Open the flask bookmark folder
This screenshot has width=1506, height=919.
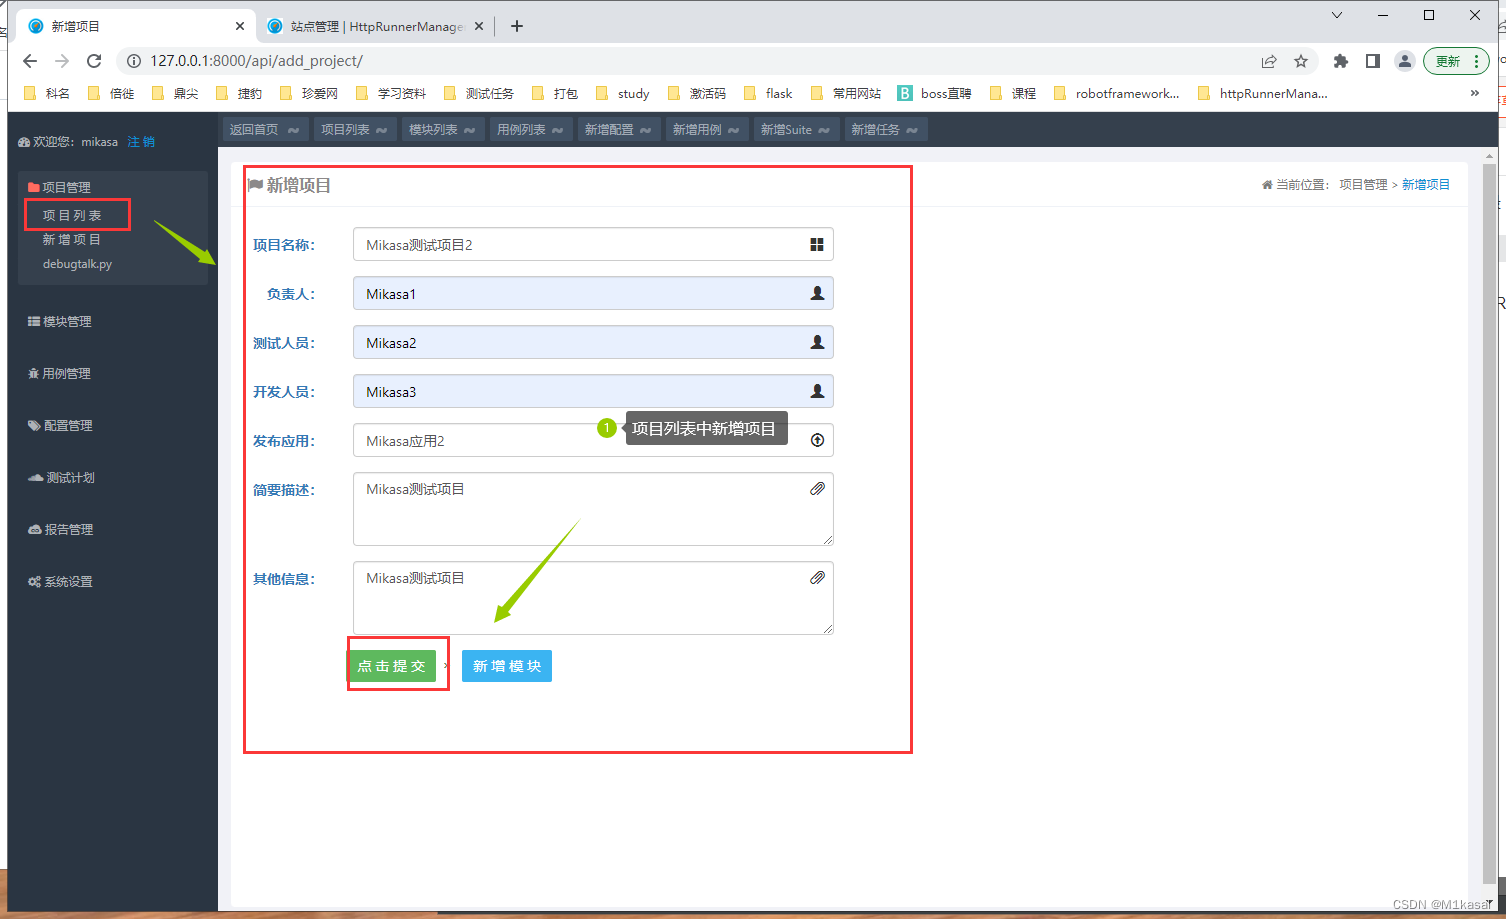tap(768, 93)
